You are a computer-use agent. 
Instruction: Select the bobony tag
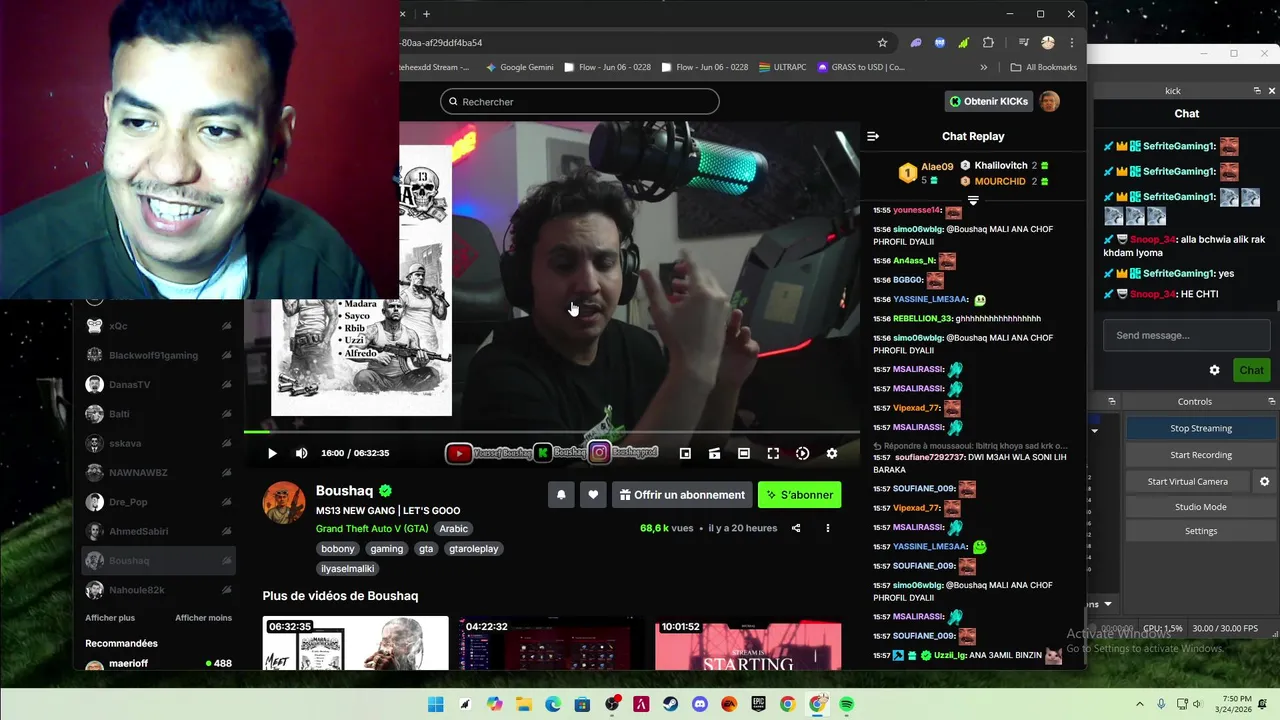click(x=338, y=549)
